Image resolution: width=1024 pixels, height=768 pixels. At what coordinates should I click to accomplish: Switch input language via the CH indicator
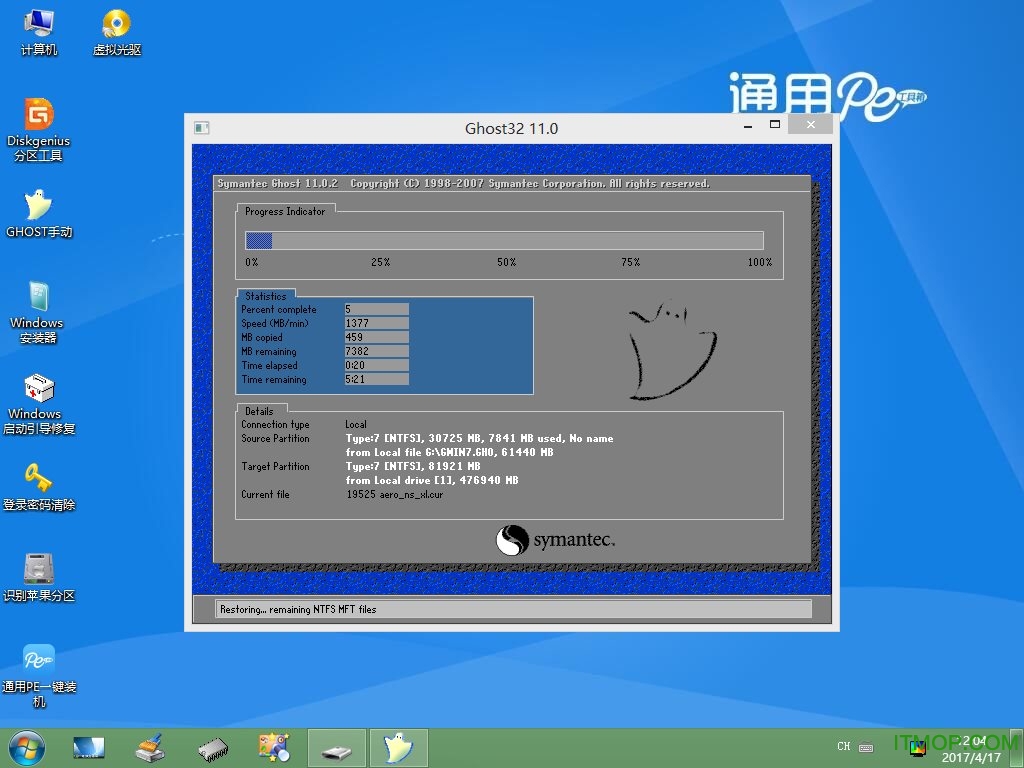coord(843,747)
